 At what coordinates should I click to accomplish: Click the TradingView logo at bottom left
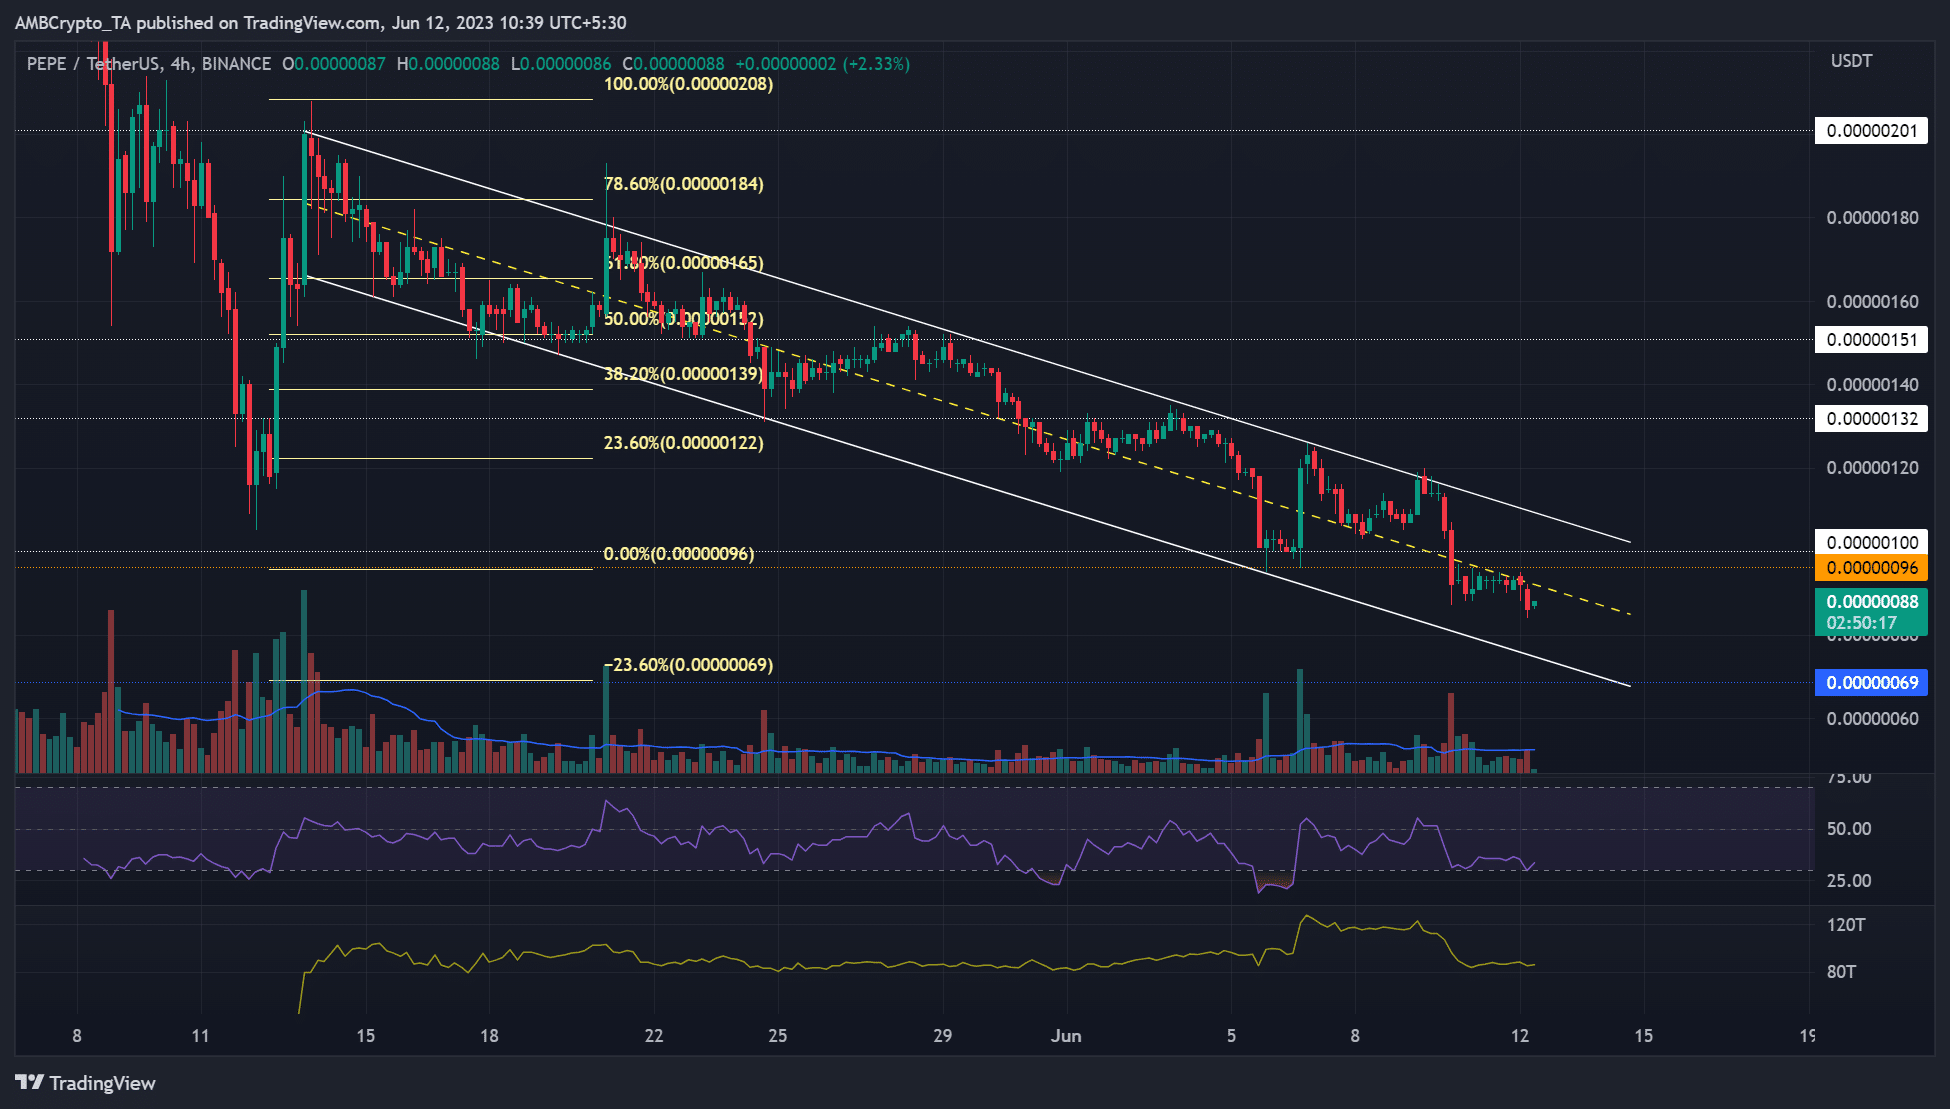click(86, 1083)
